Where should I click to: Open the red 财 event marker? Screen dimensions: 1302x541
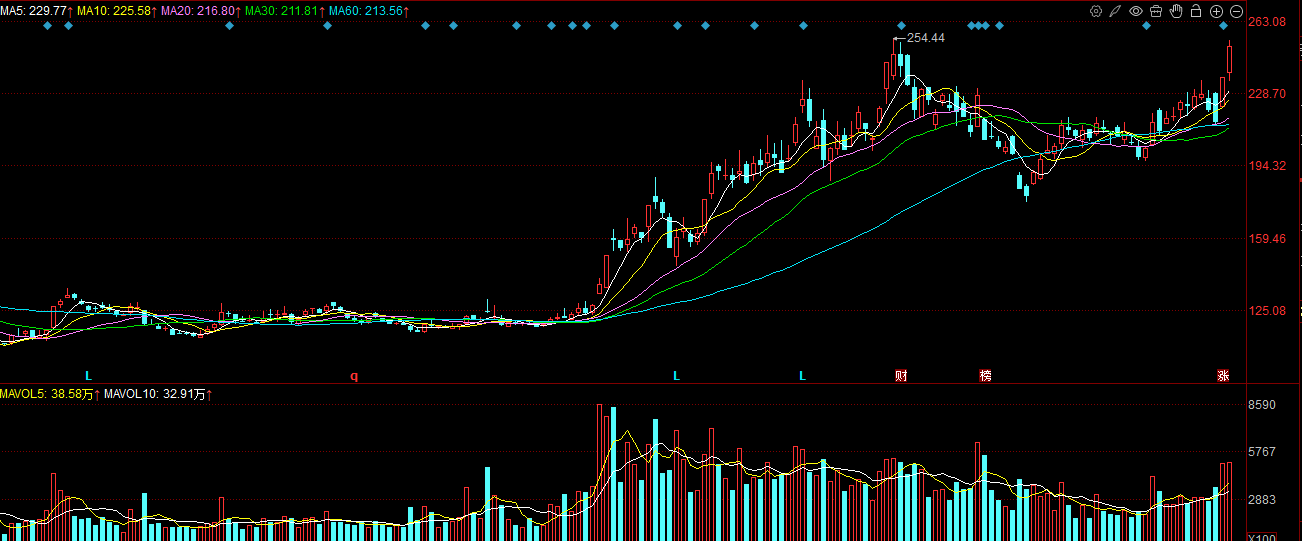pos(901,376)
